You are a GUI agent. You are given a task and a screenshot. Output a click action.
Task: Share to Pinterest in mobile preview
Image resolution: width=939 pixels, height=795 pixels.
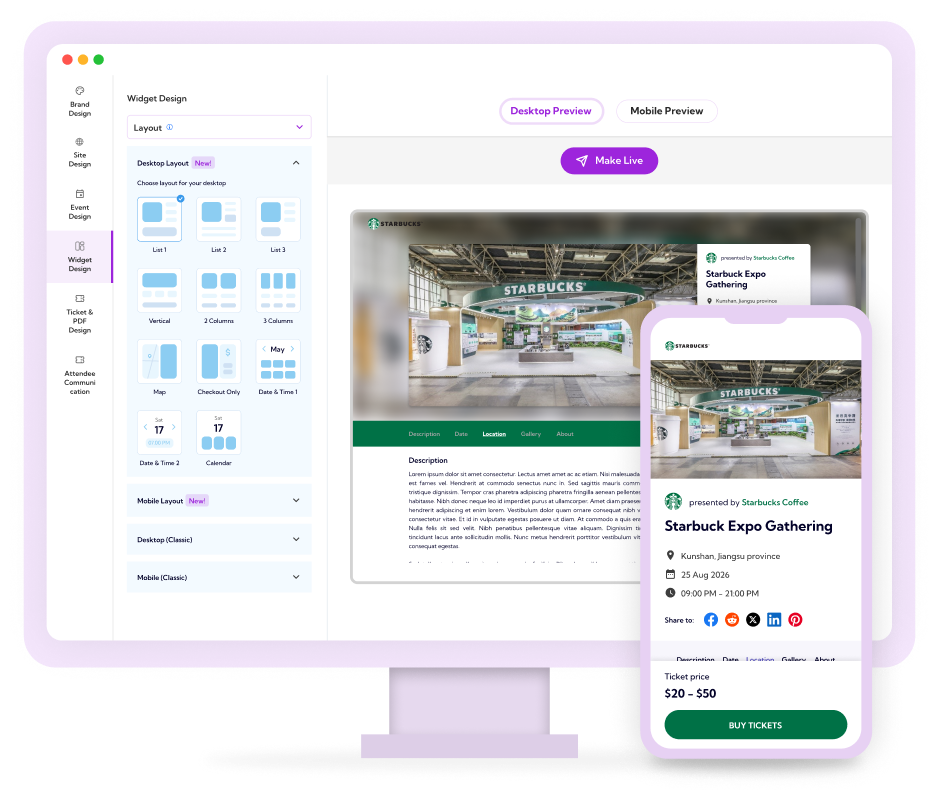click(x=795, y=620)
